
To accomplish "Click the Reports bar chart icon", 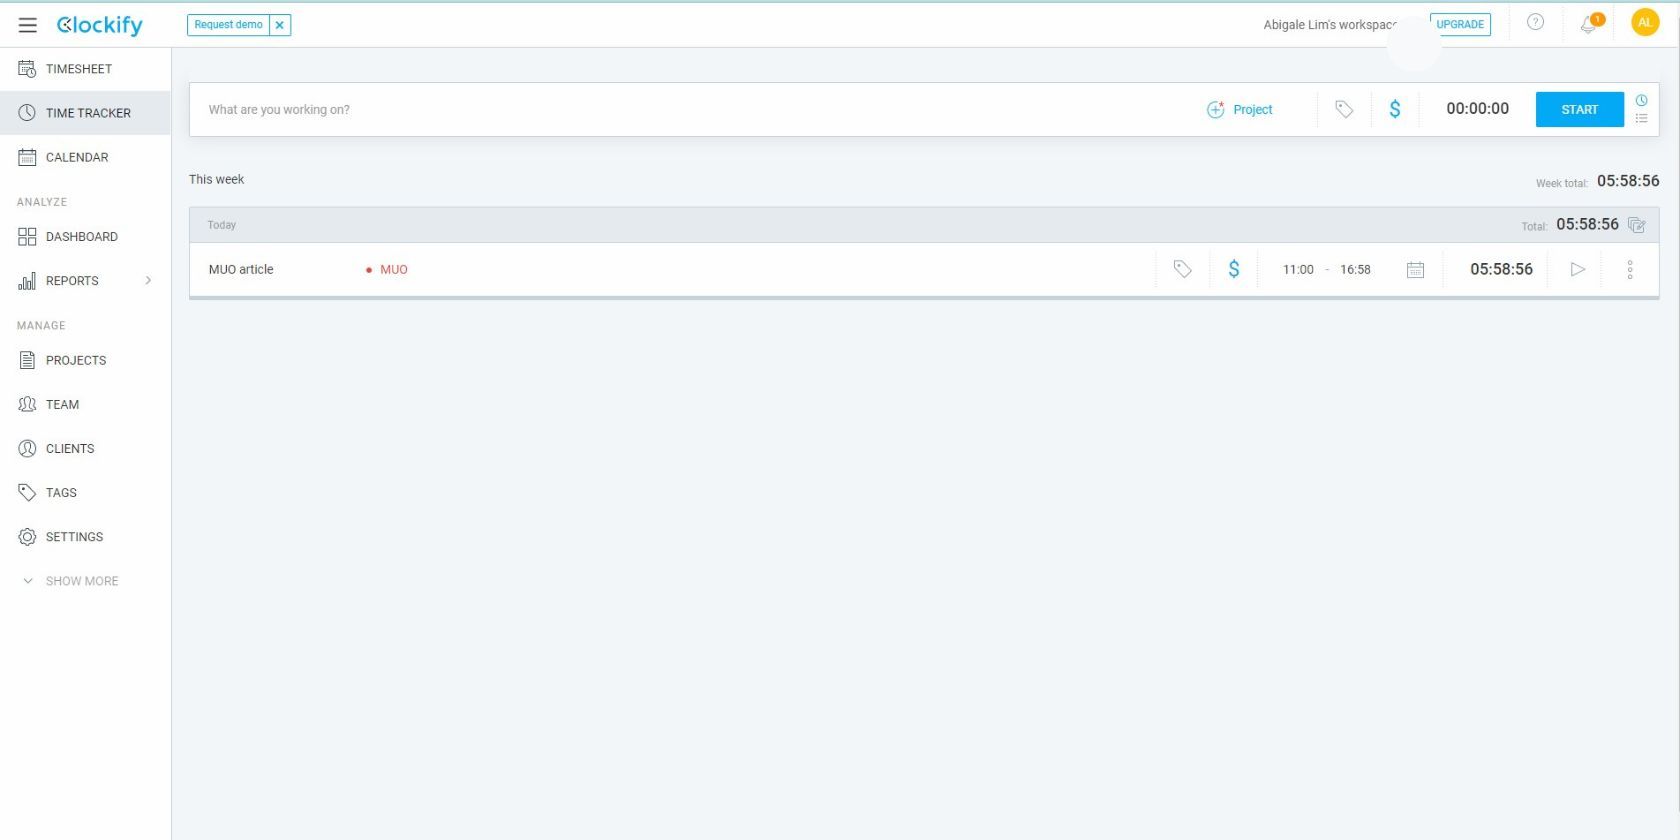I will [27, 281].
